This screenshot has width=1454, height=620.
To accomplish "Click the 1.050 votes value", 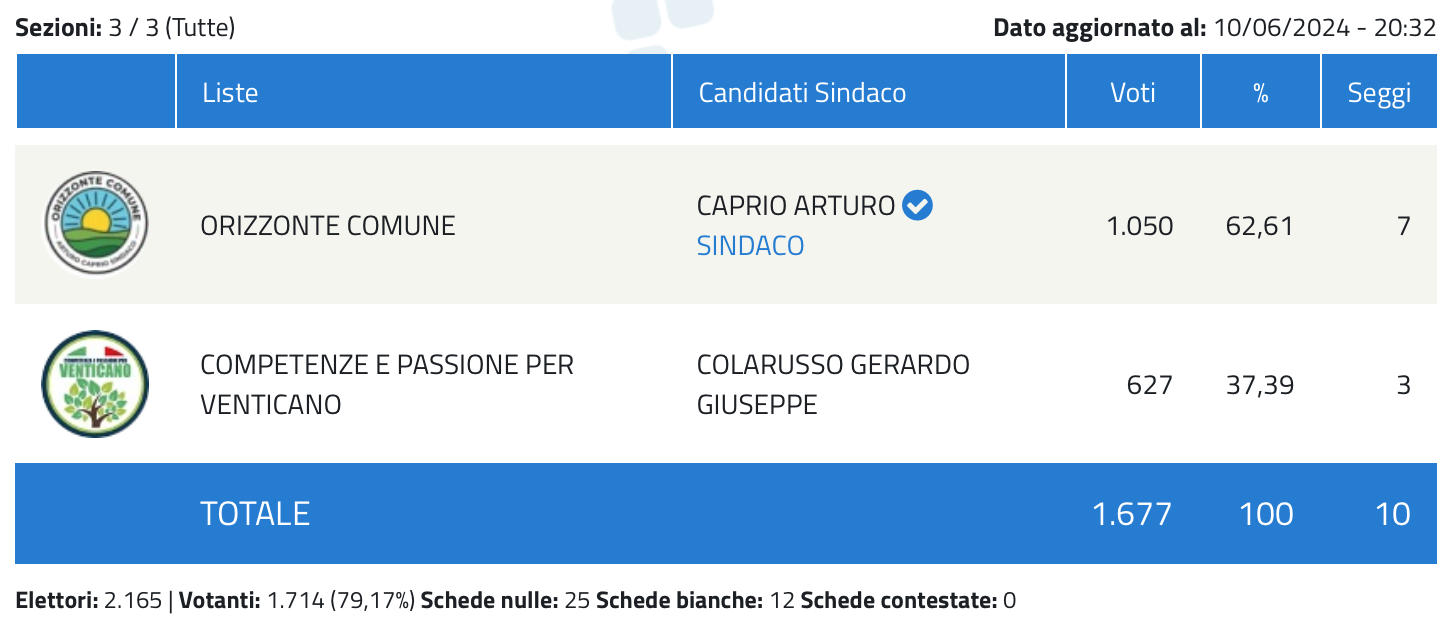I will (1140, 226).
